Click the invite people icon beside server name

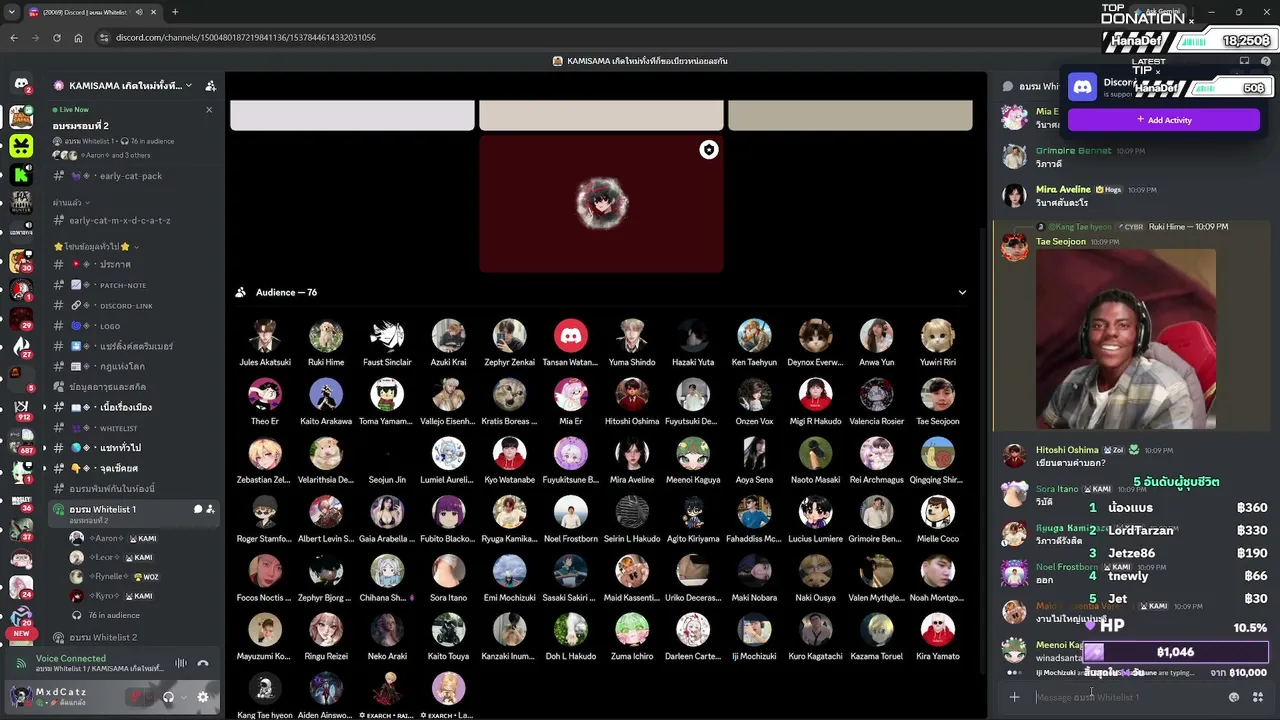[210, 86]
